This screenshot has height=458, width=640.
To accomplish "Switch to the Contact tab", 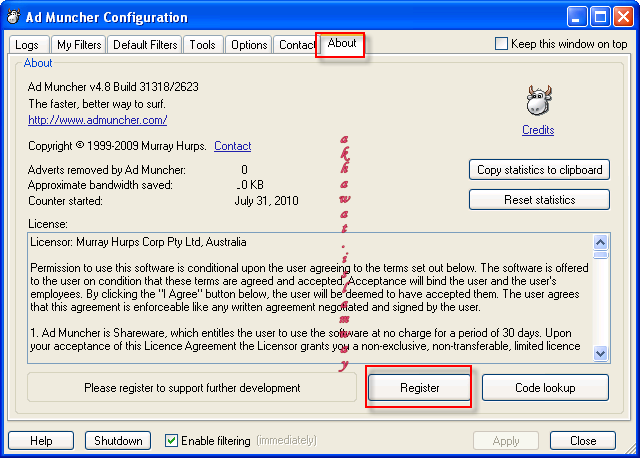I will [296, 45].
